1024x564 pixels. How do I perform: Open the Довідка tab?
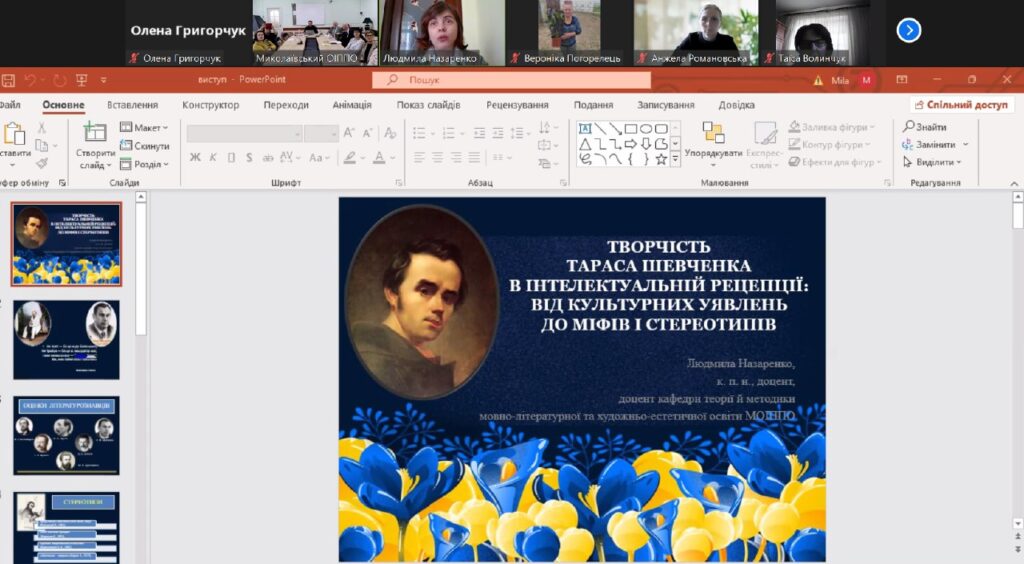tap(737, 104)
